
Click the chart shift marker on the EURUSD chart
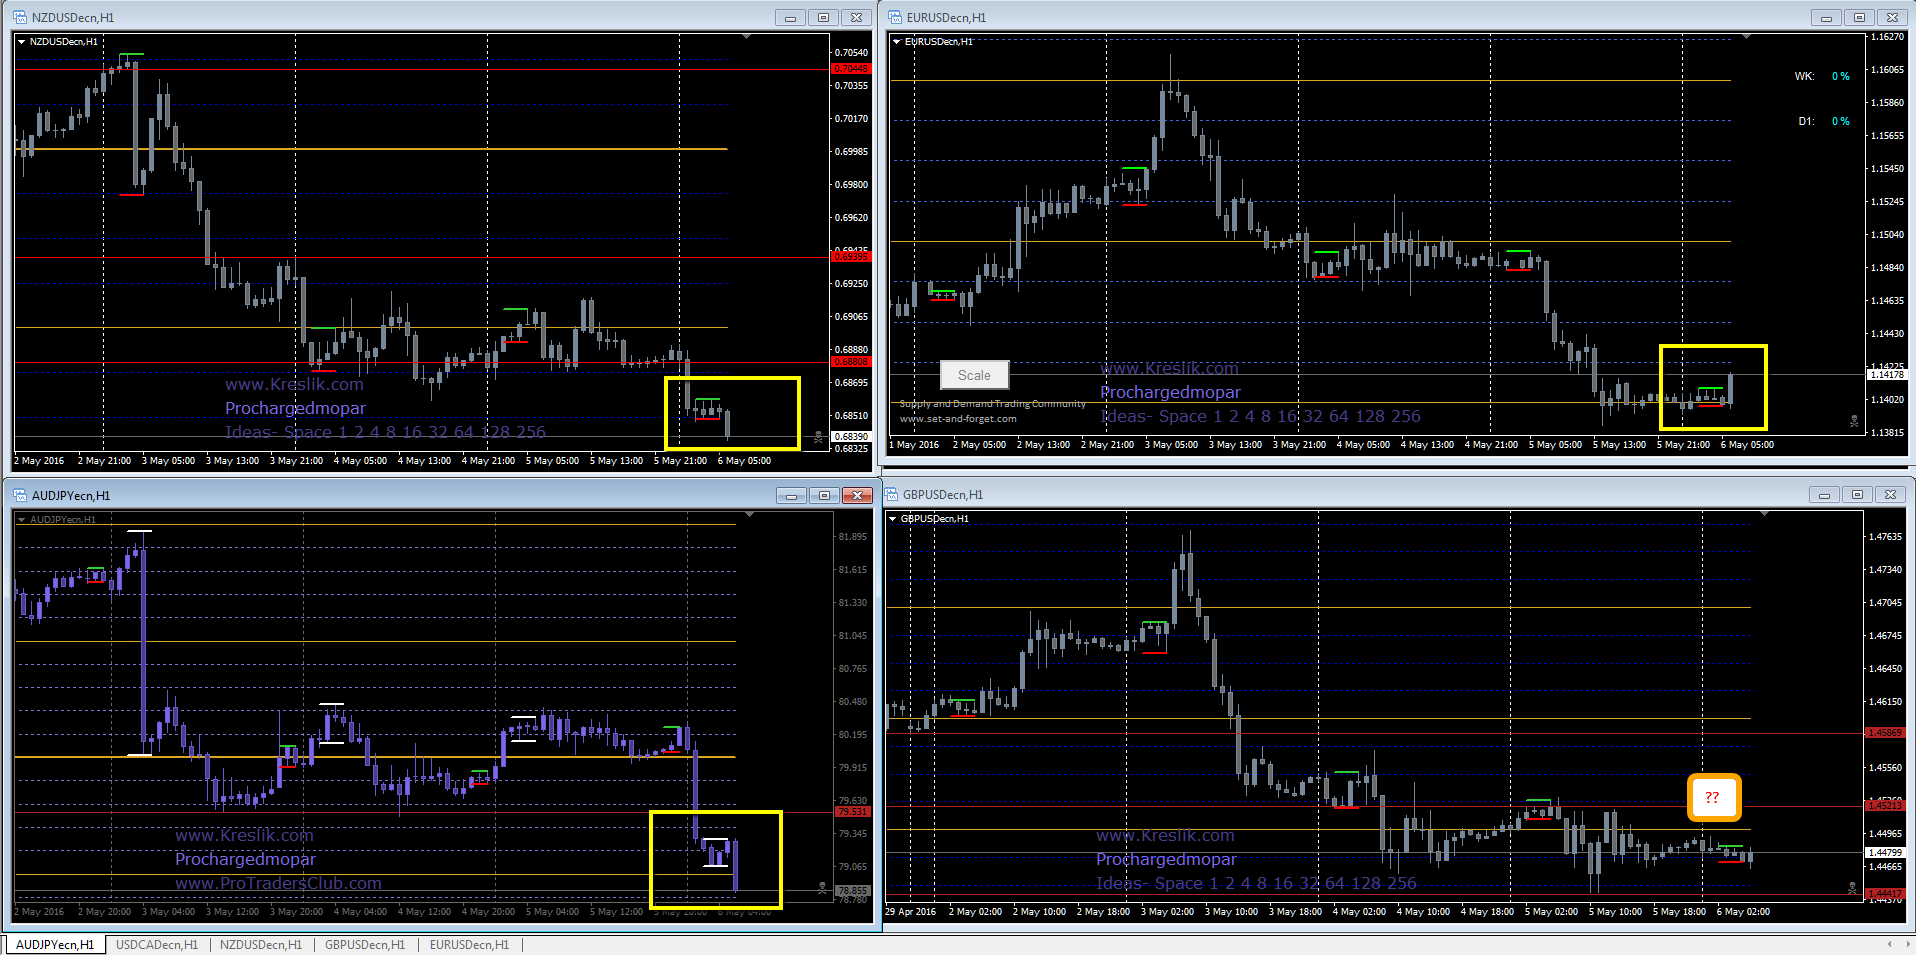(x=1746, y=37)
